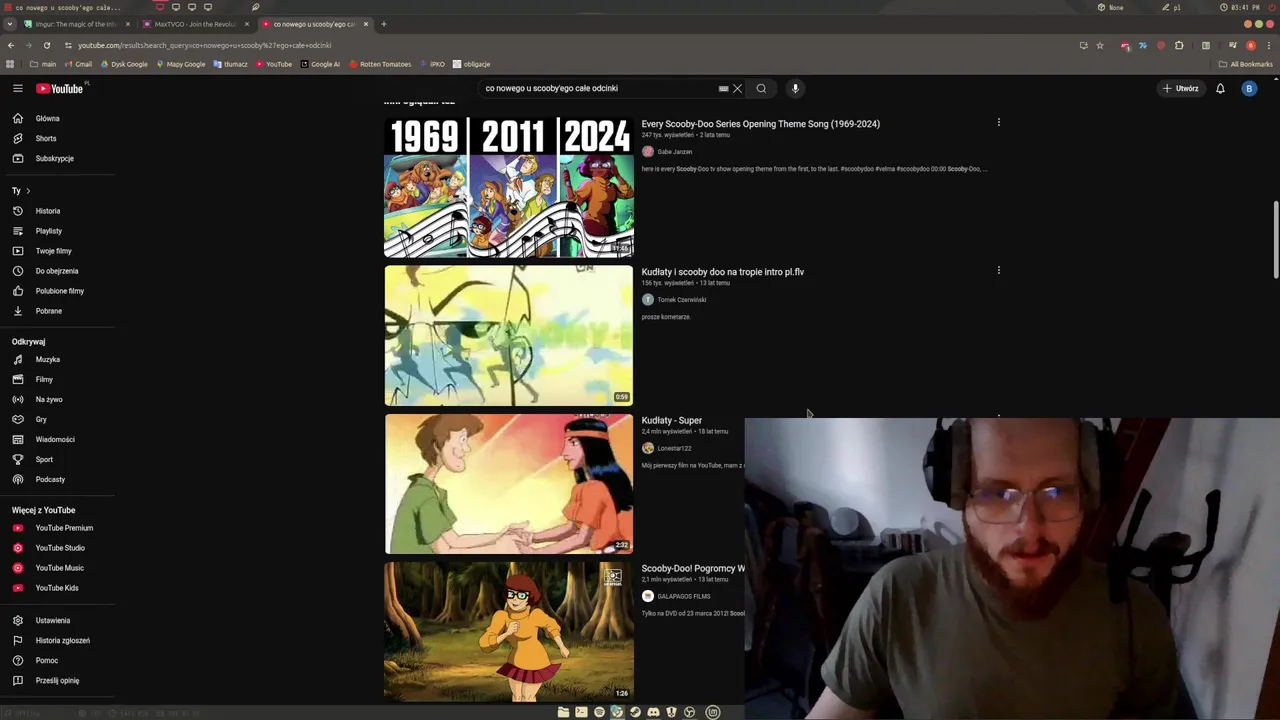Open Prześlij opinię feedback link
This screenshot has height=720, width=1280.
(x=57, y=680)
